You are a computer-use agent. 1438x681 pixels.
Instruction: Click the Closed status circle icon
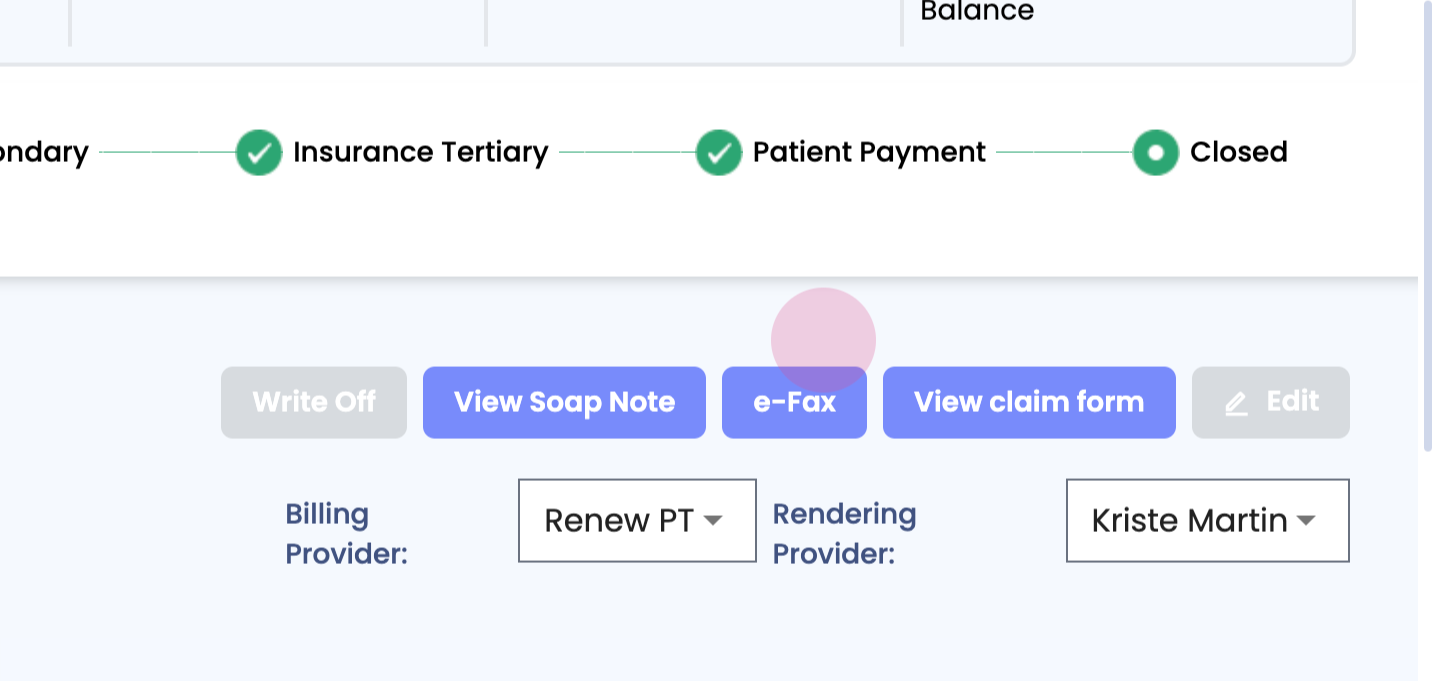coord(1155,153)
